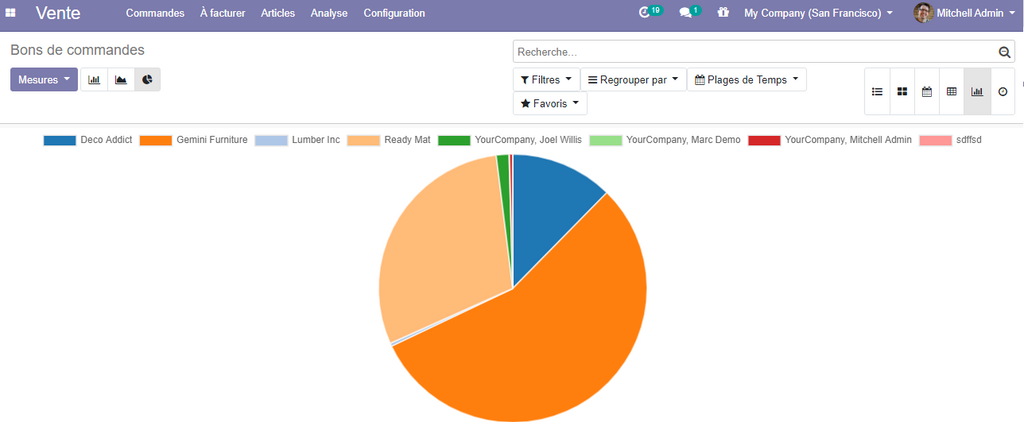The width and height of the screenshot is (1024, 437).
Task: Click the search magnifier icon
Action: [x=1004, y=52]
